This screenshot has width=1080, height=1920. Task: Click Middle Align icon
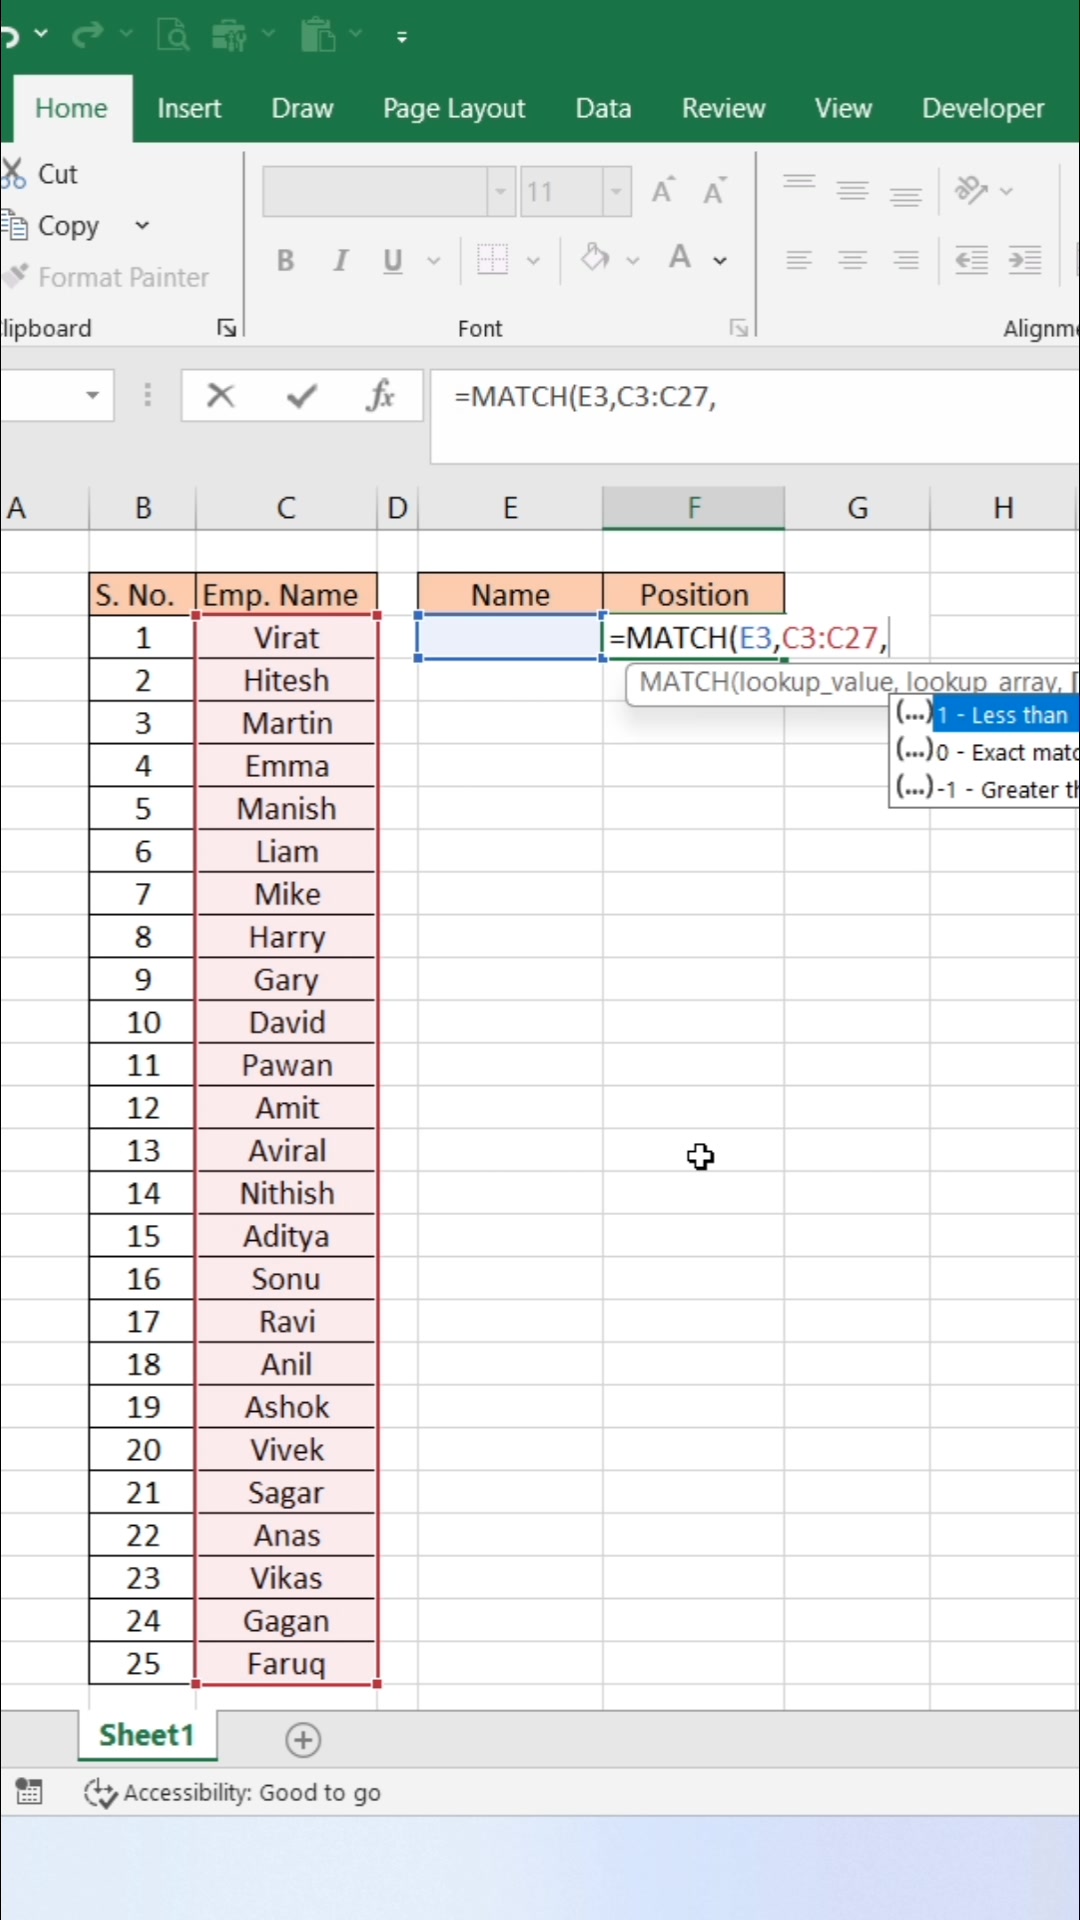[x=852, y=190]
